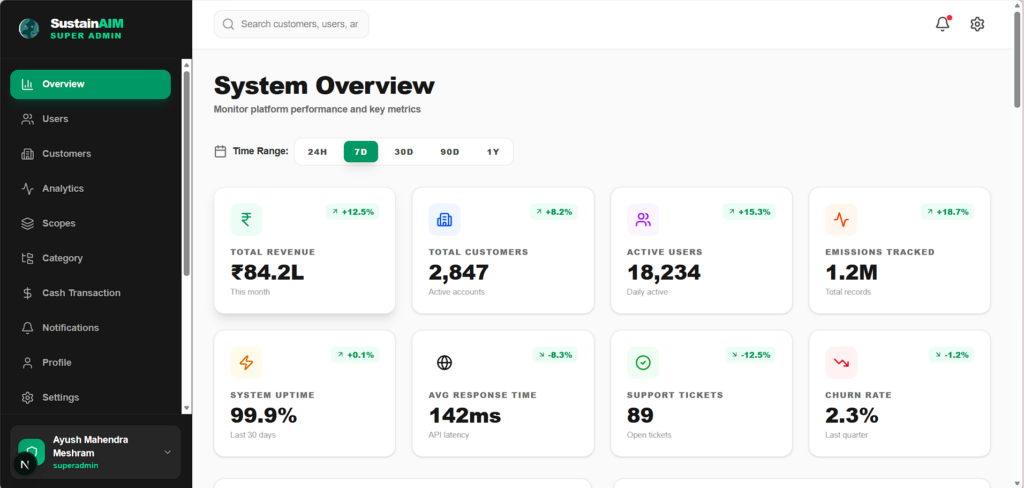Click the Category tree icon
This screenshot has width=1024, height=488.
click(27, 258)
